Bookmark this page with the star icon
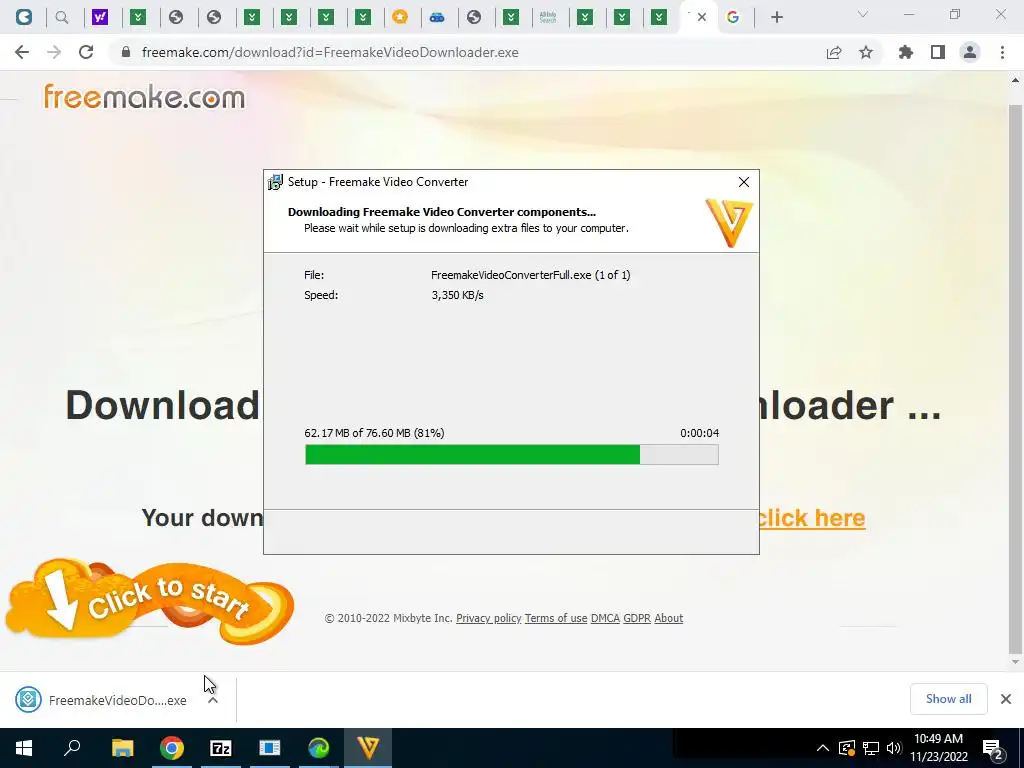The width and height of the screenshot is (1024, 768). (x=866, y=52)
